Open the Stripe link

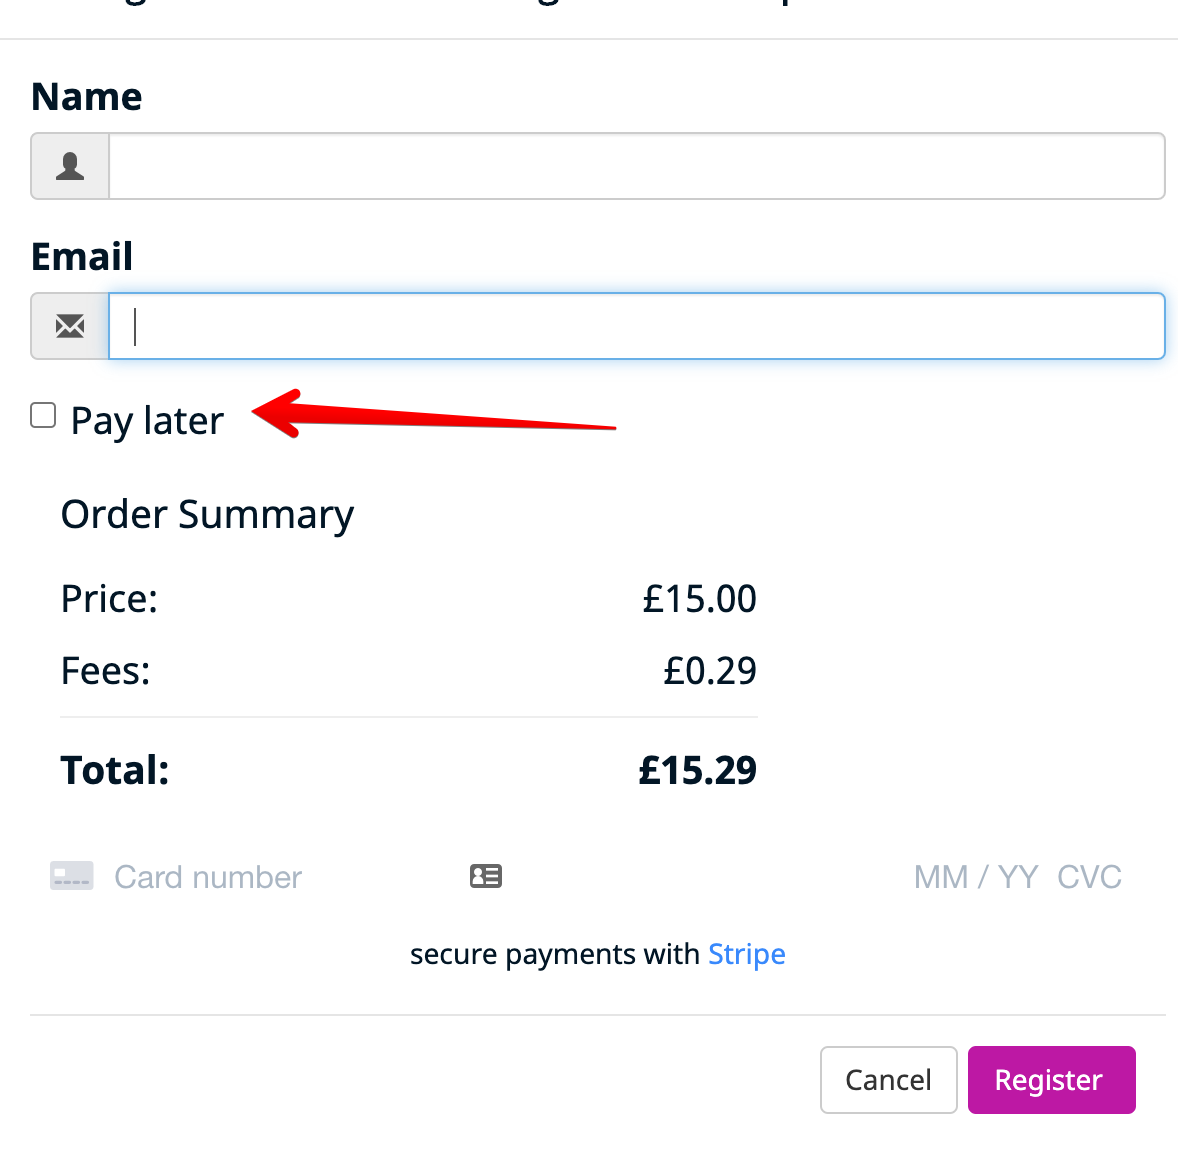pos(747,954)
